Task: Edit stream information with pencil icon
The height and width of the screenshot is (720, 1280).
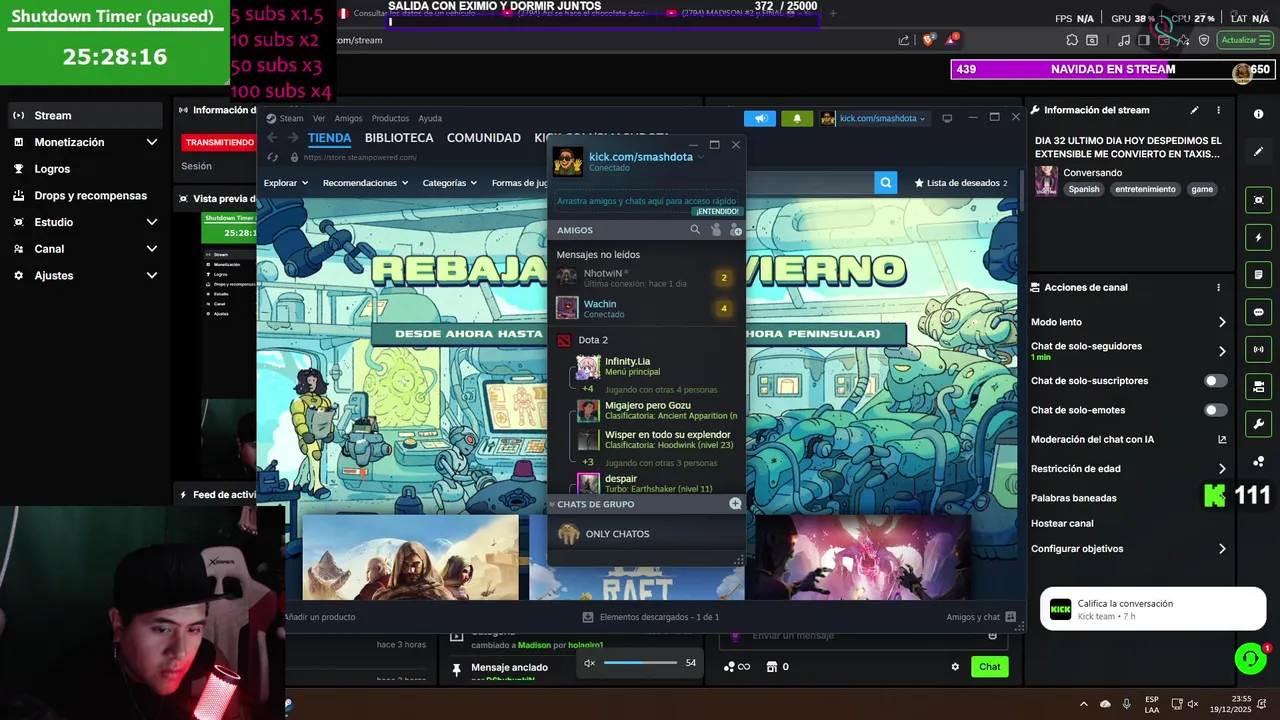Action: click(1194, 110)
